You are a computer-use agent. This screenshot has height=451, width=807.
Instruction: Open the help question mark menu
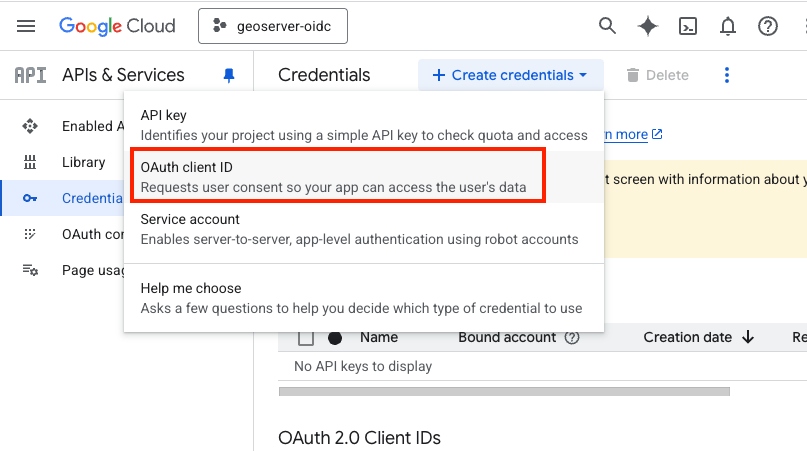pyautogui.click(x=768, y=26)
